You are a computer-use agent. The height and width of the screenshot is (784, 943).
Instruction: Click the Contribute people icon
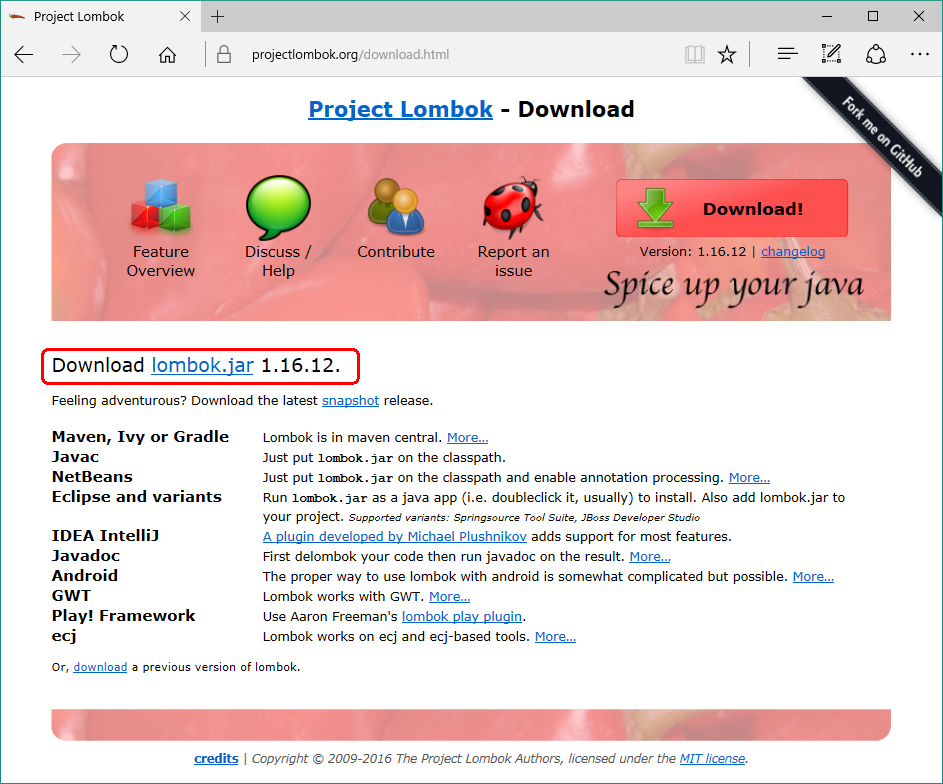[396, 206]
